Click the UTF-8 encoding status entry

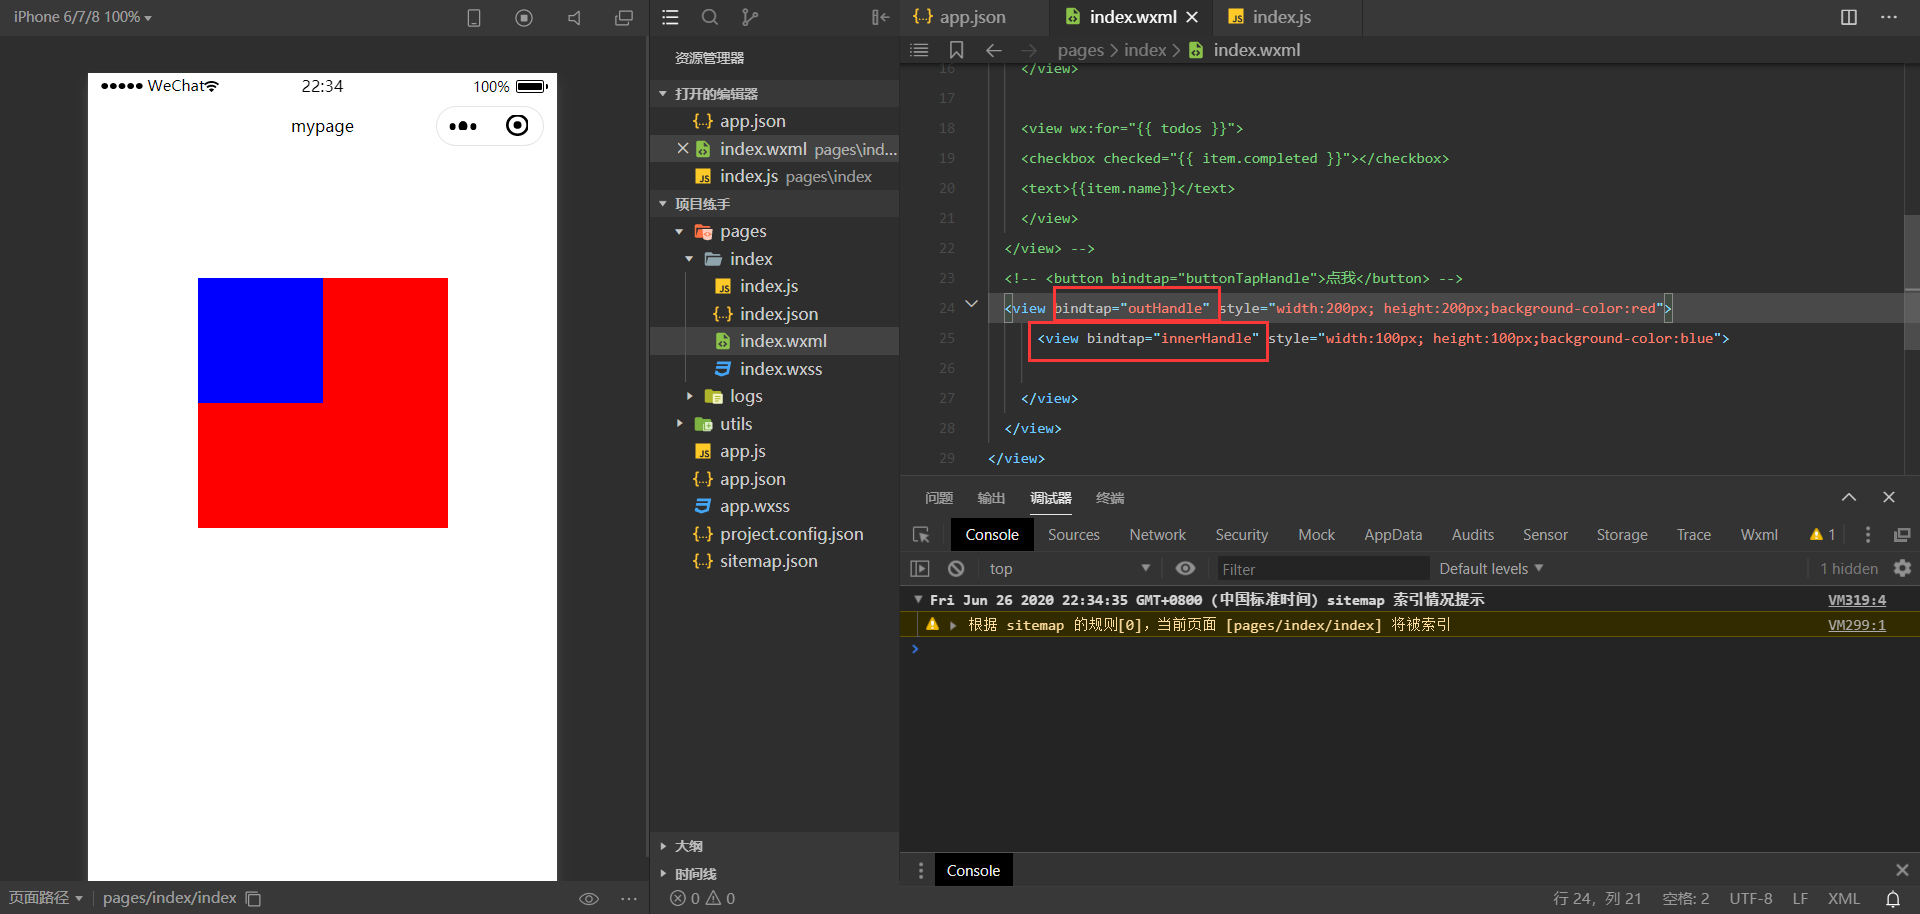pyautogui.click(x=1750, y=898)
